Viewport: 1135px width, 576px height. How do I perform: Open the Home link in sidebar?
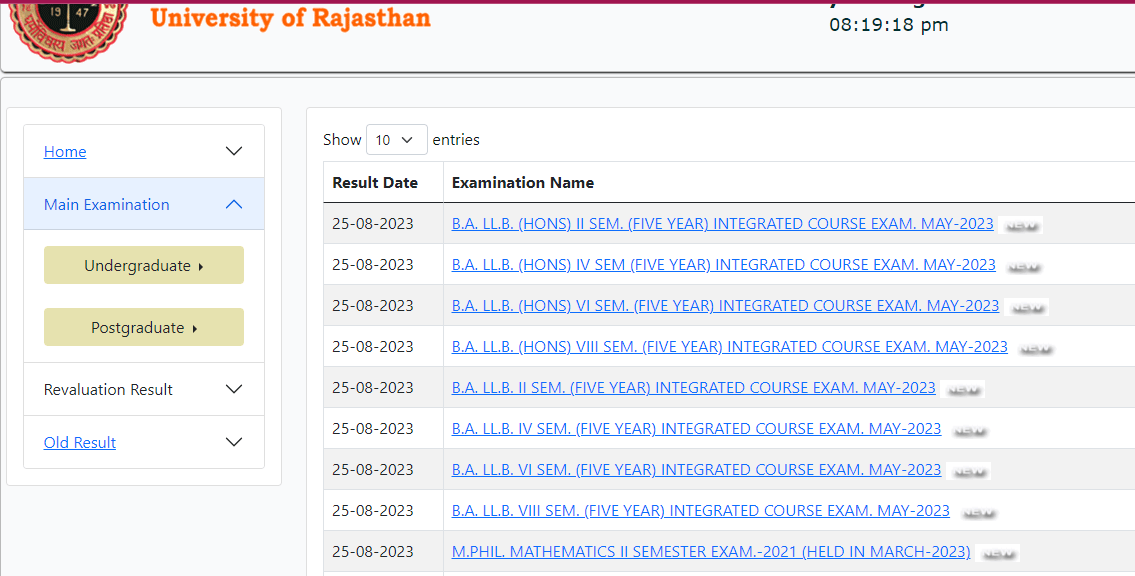(65, 151)
